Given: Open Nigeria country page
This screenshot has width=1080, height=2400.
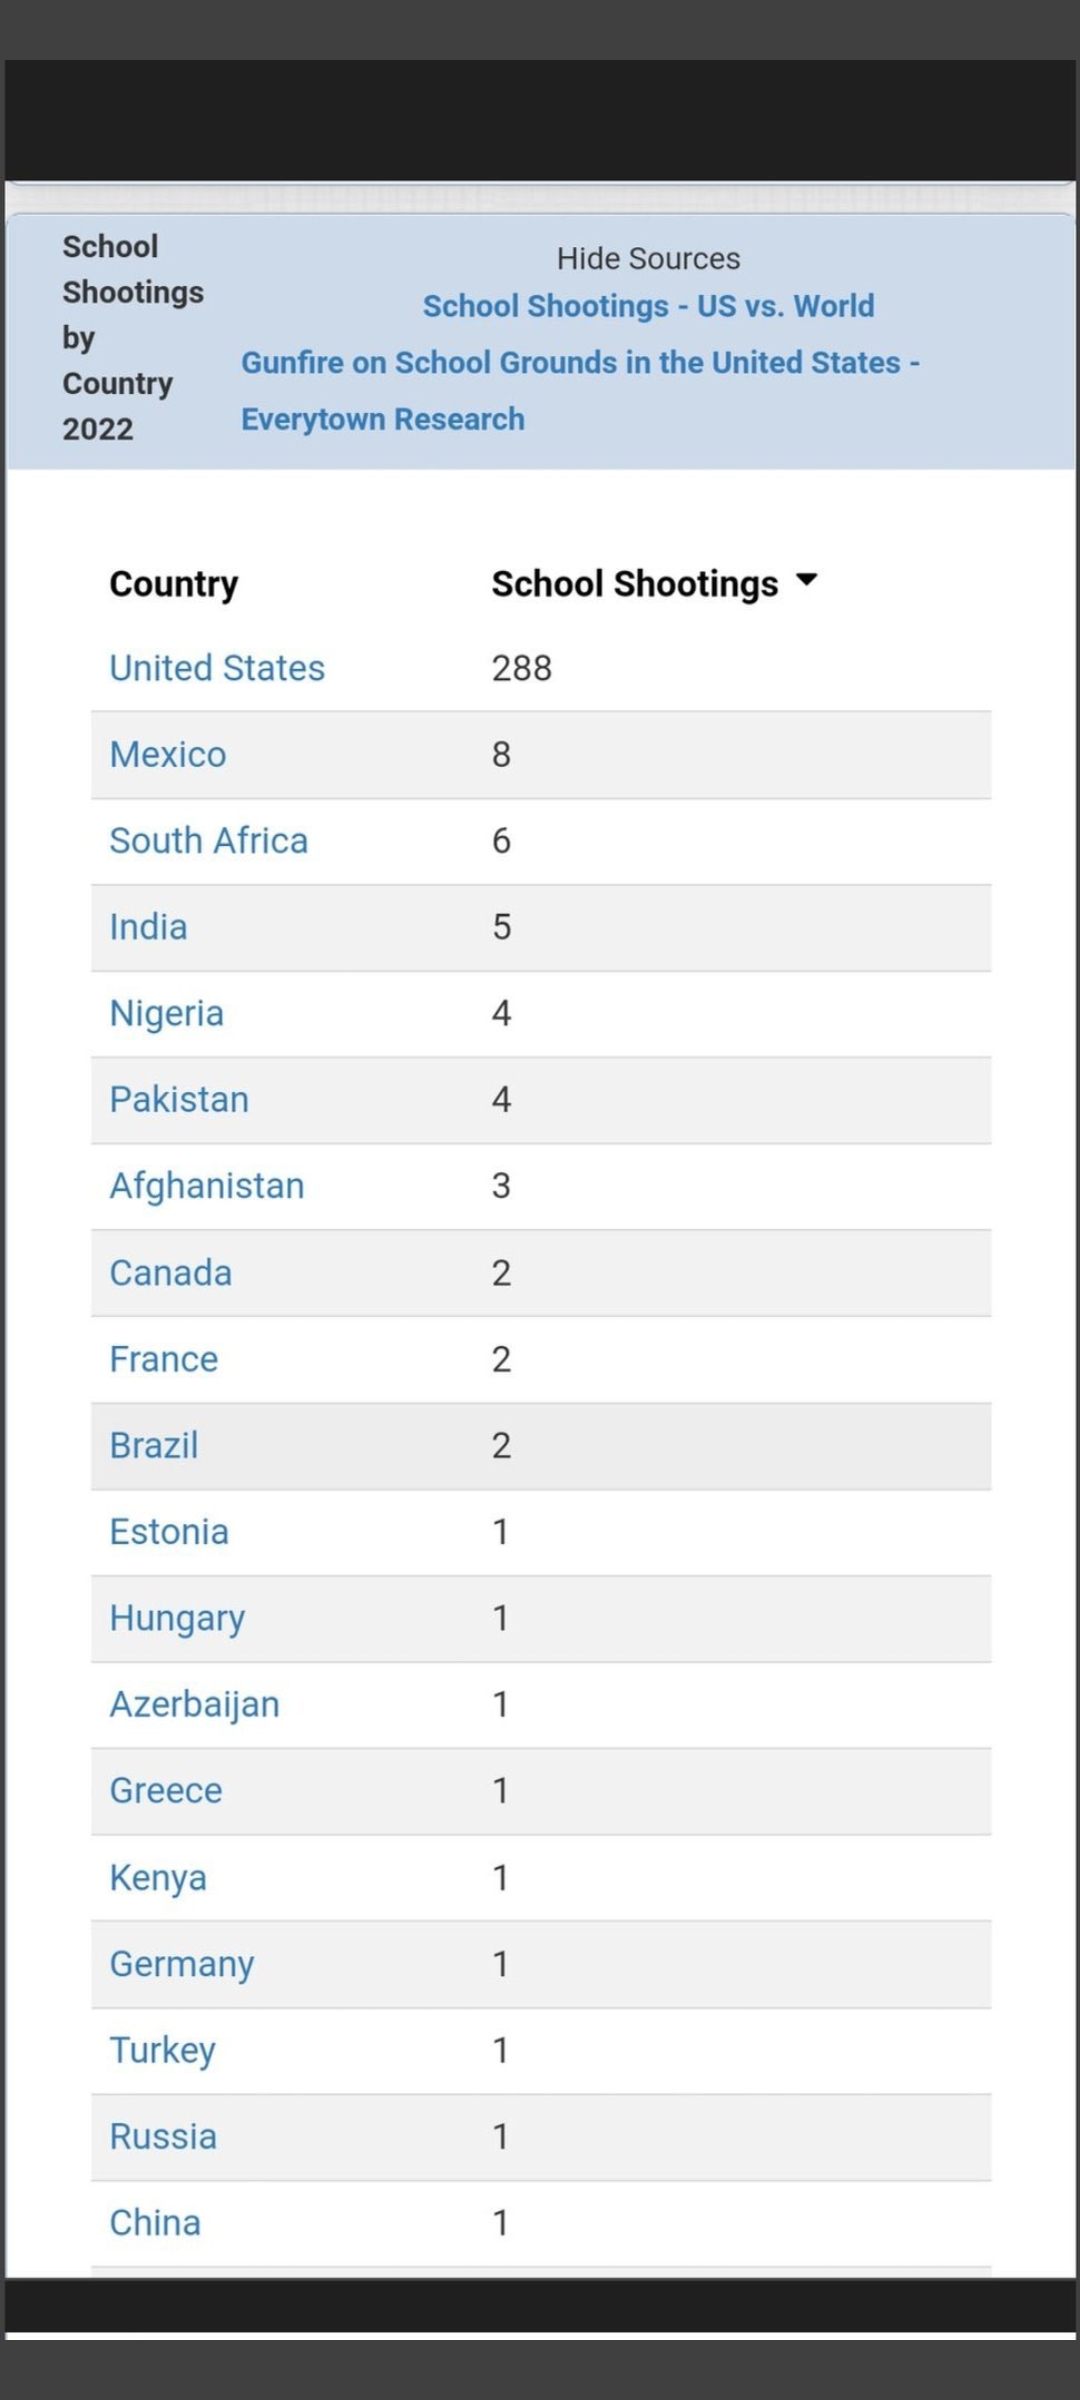Looking at the screenshot, I should pos(166,1013).
